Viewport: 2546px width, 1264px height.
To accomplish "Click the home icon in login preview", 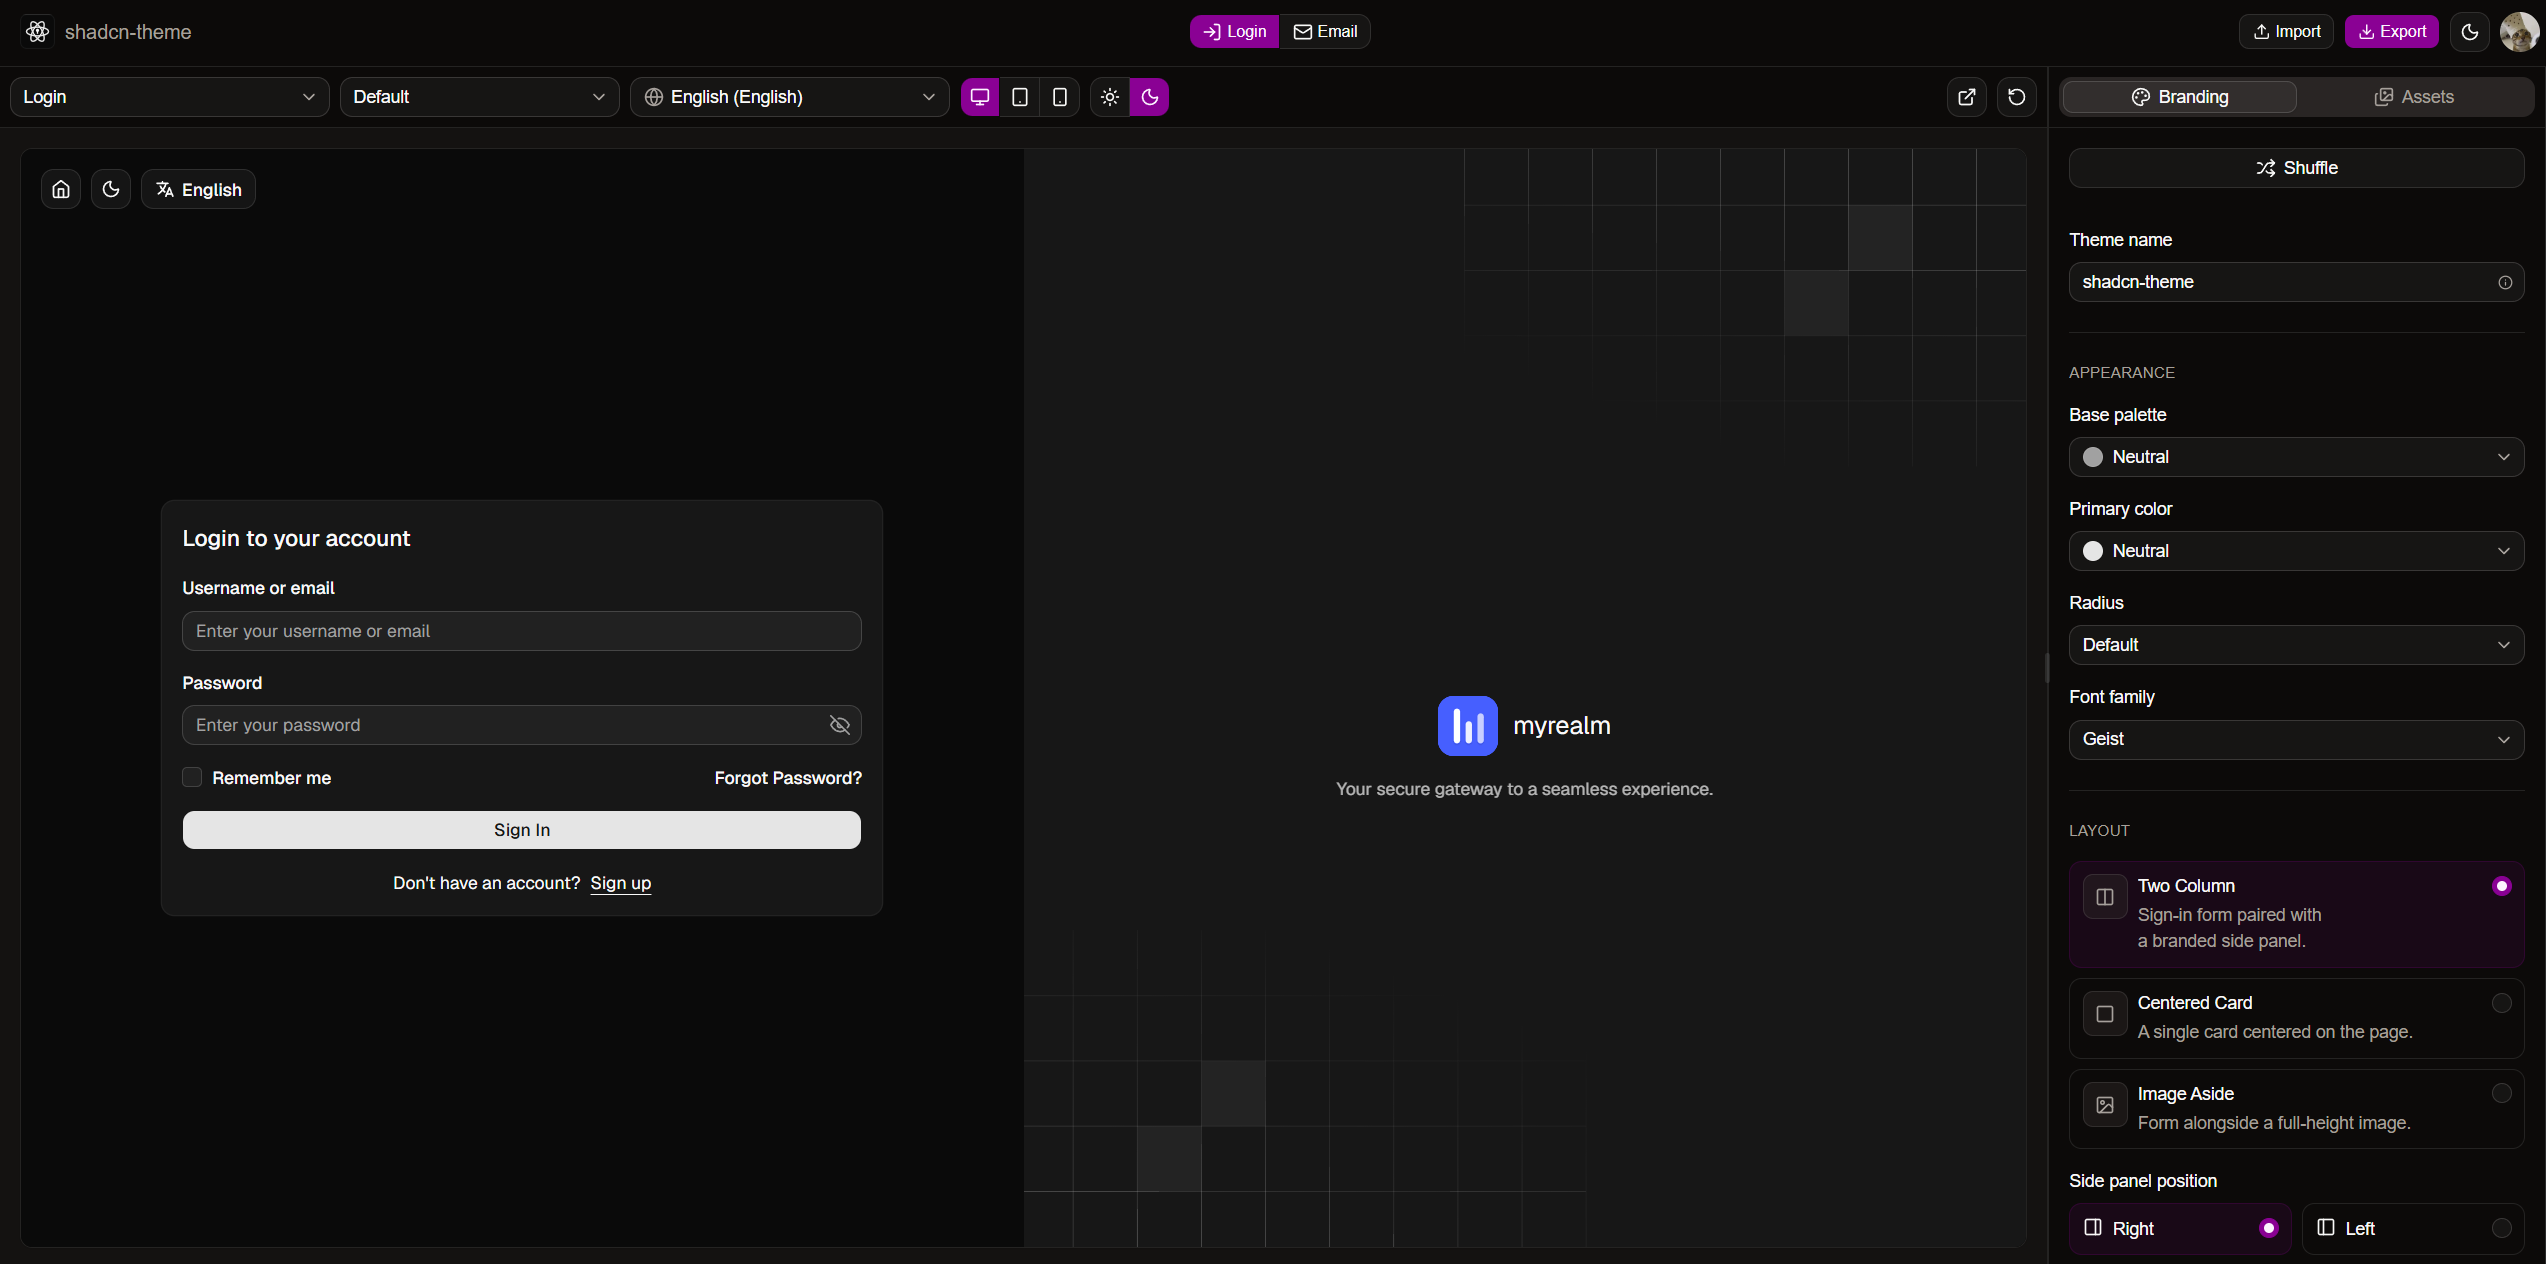I will [x=61, y=189].
